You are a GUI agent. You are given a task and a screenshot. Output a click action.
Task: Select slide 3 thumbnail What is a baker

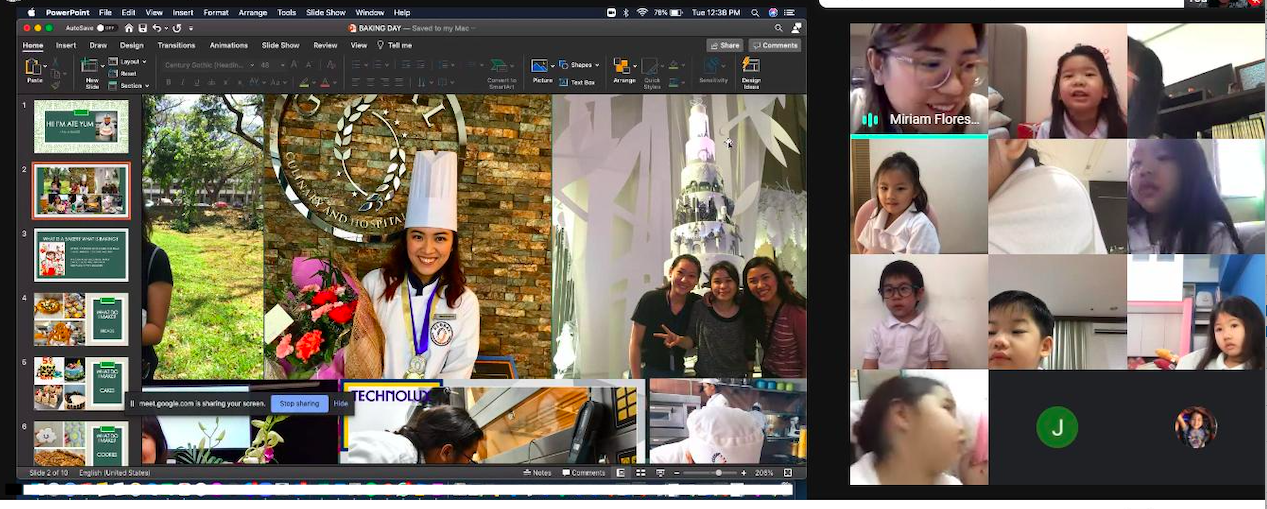[x=81, y=255]
